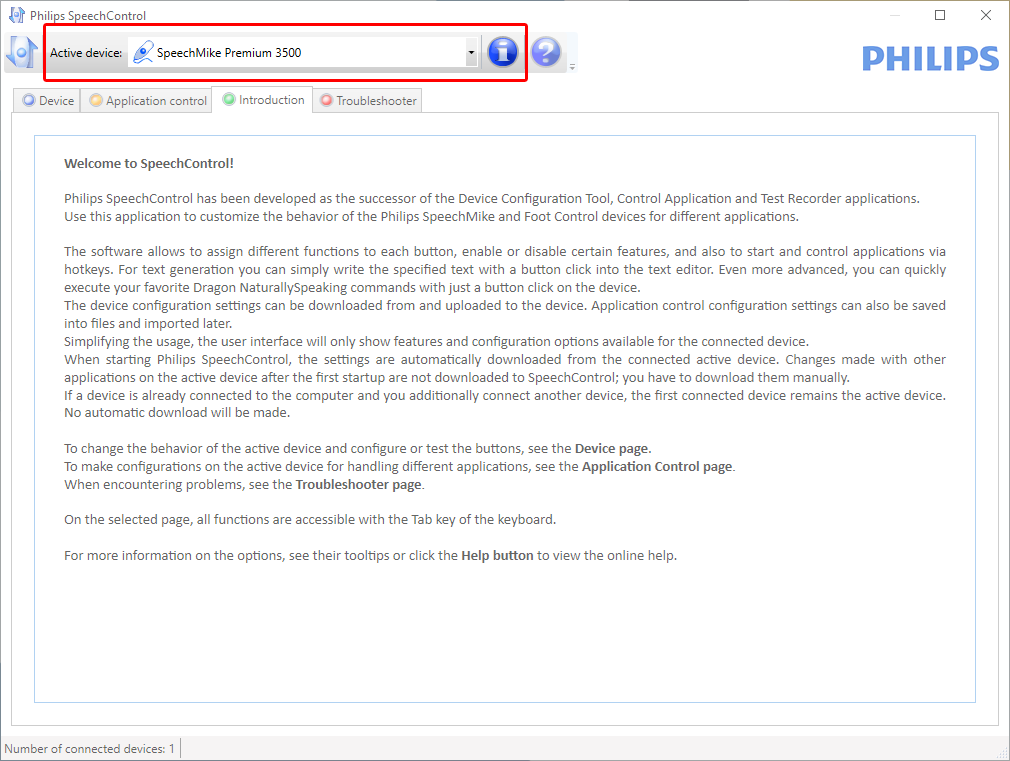
Task: Click the bold 'Application Control page' text
Action: click(x=657, y=467)
